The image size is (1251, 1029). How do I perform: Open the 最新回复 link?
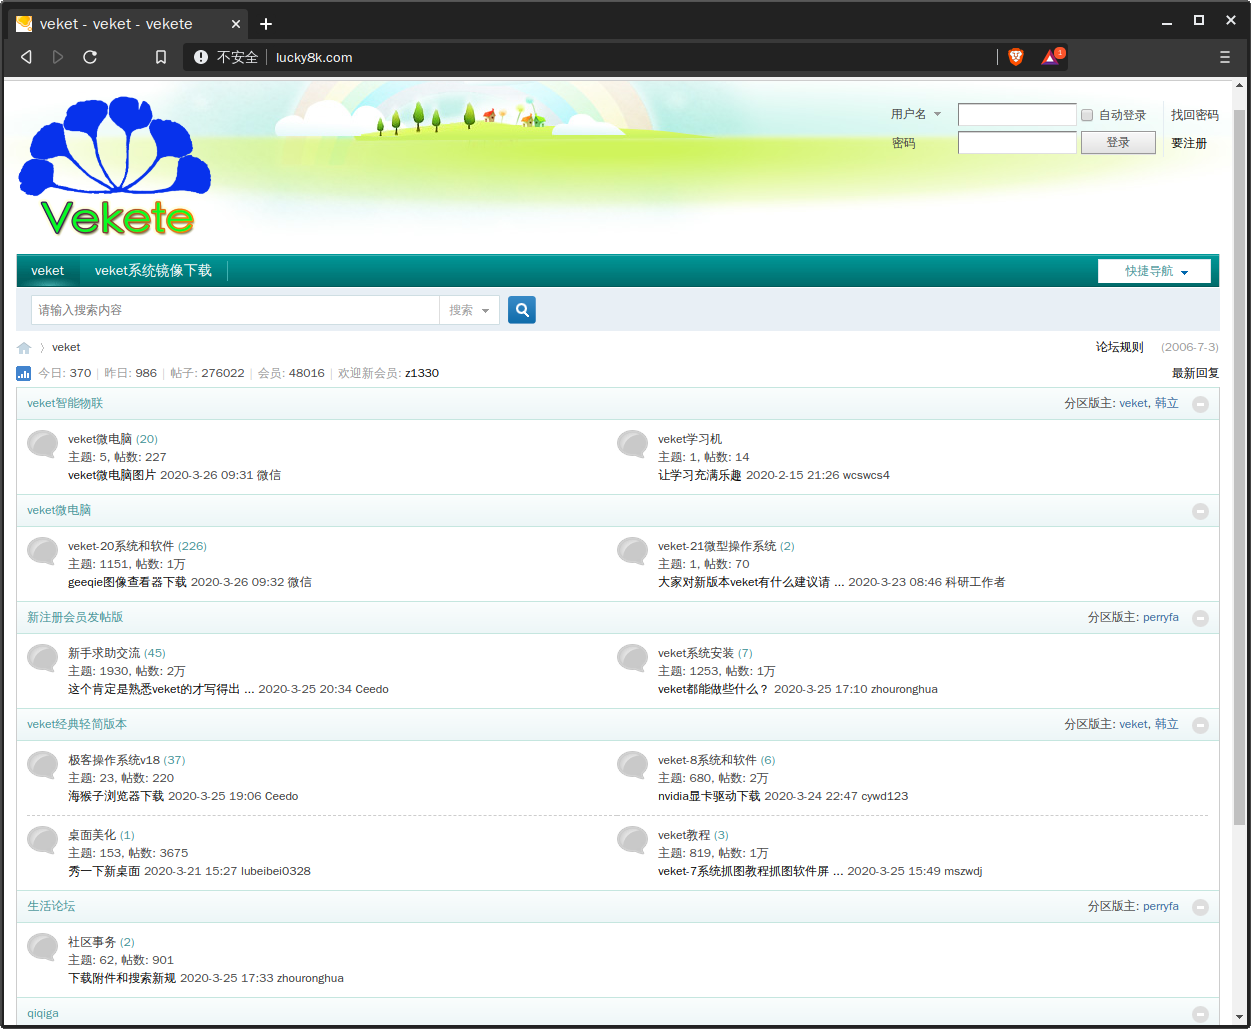(1195, 373)
